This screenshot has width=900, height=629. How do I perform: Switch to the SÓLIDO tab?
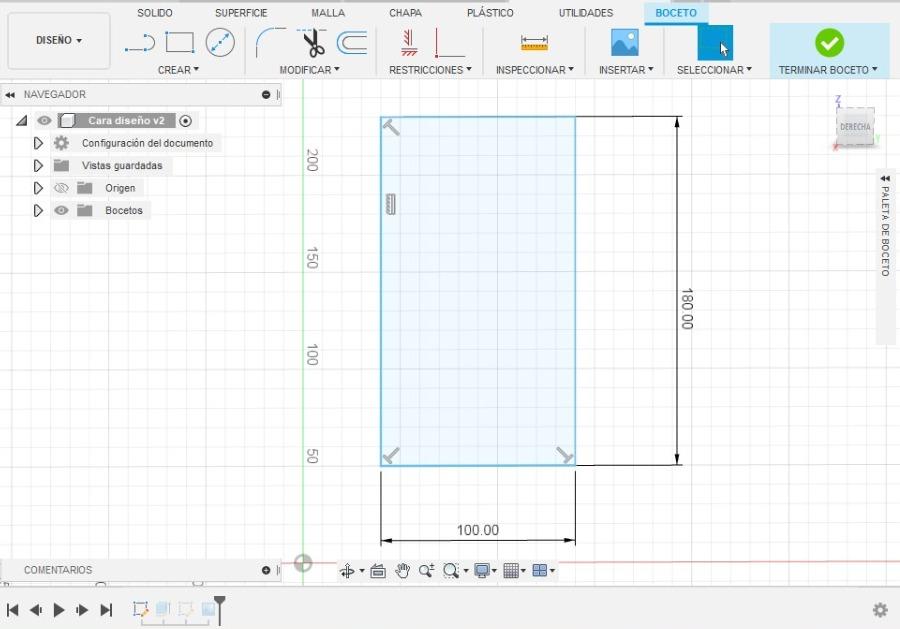(x=154, y=13)
